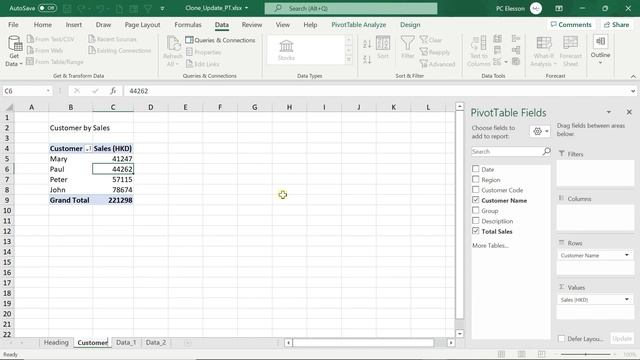Open Customize Quick Access Toolbar dropdown

(162, 8)
